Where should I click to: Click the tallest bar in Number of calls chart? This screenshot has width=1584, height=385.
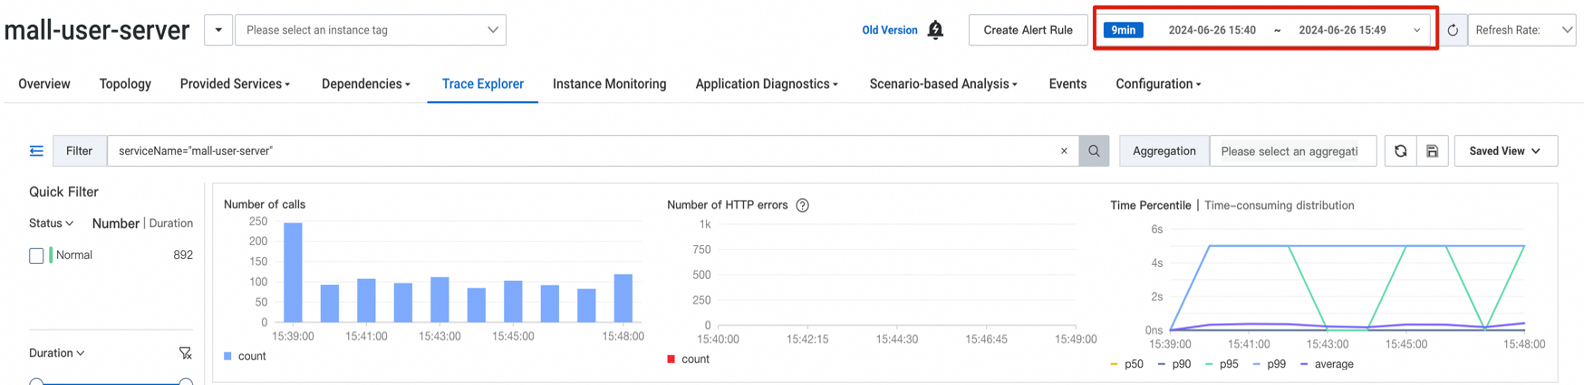[x=293, y=272]
